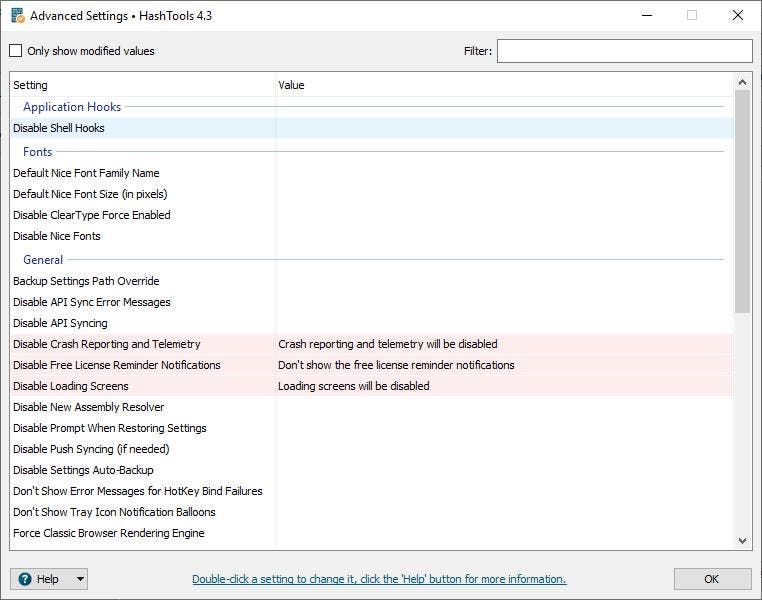Select Disable Push Syncing (if needed) row
Screen dimensions: 762x600
pos(372,448)
